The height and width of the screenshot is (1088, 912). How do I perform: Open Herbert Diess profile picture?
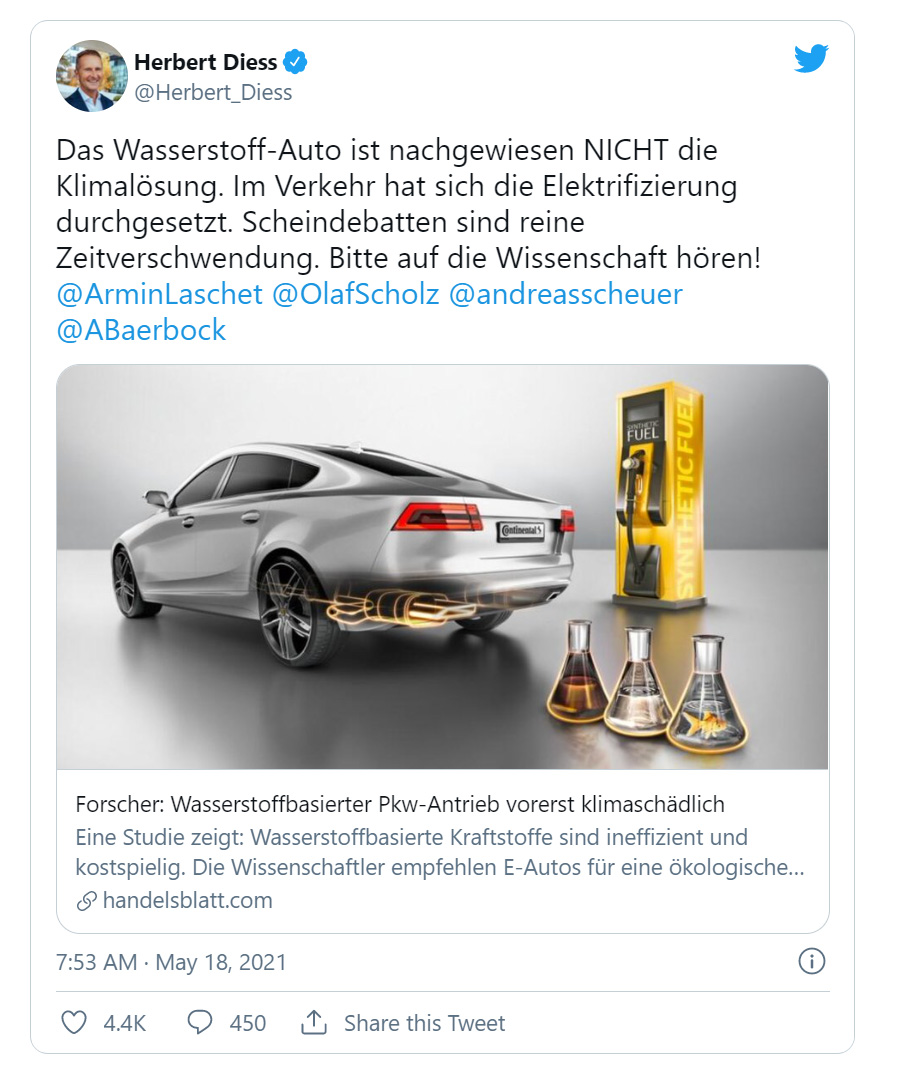click(92, 76)
